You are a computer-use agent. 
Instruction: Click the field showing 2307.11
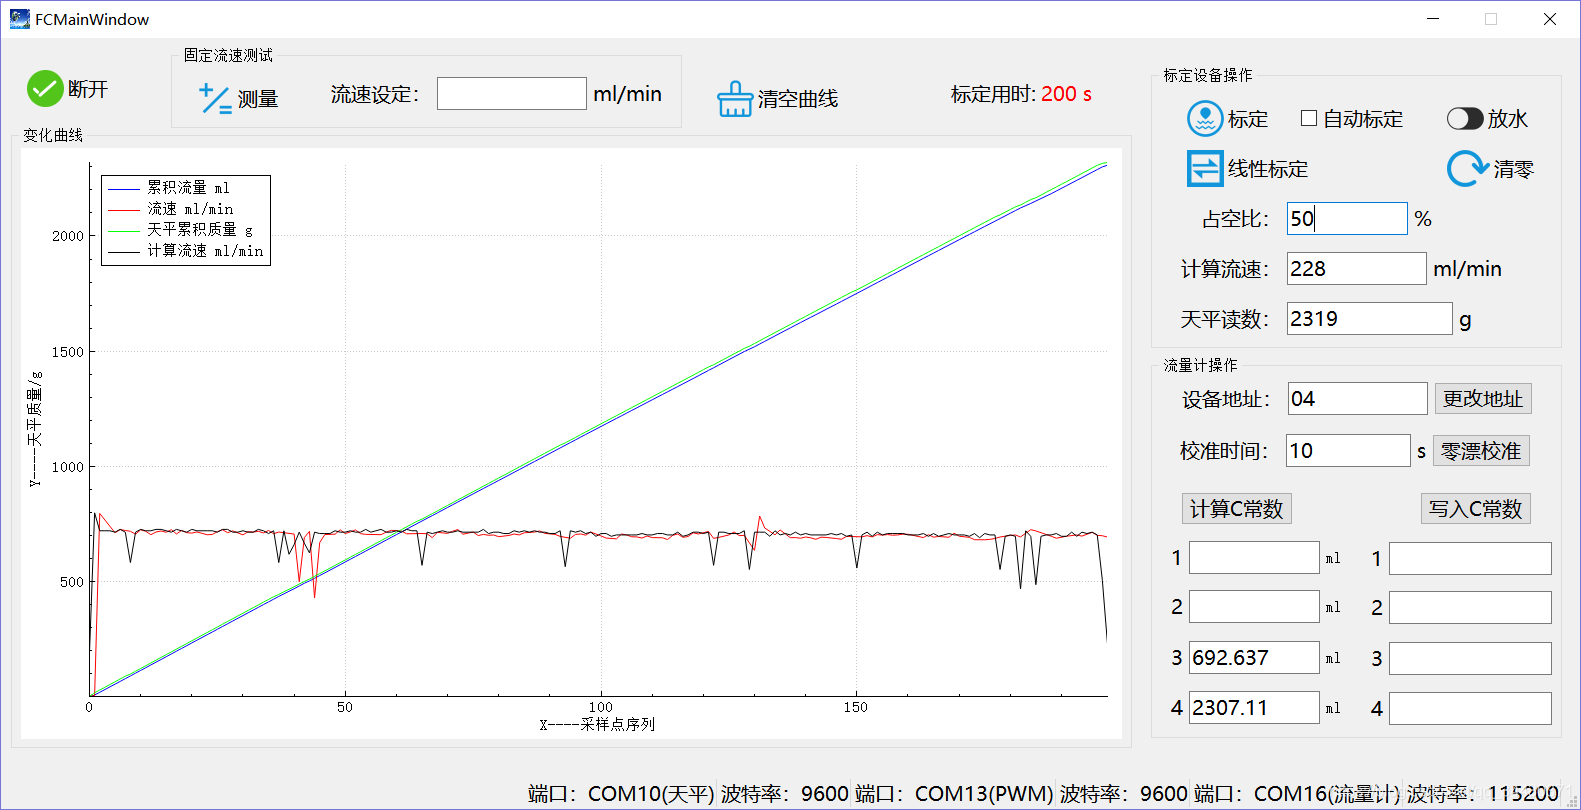tap(1254, 708)
